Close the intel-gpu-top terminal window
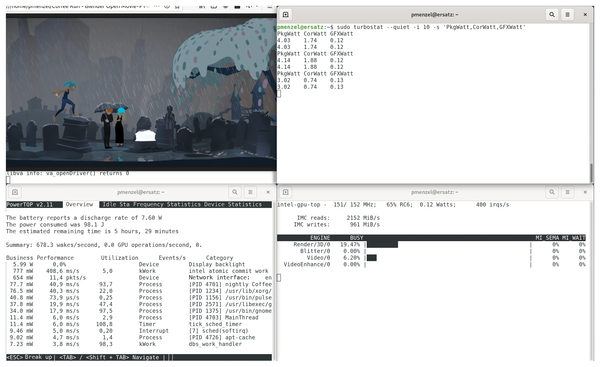Image resolution: width=600 pixels, height=367 pixels. point(585,192)
